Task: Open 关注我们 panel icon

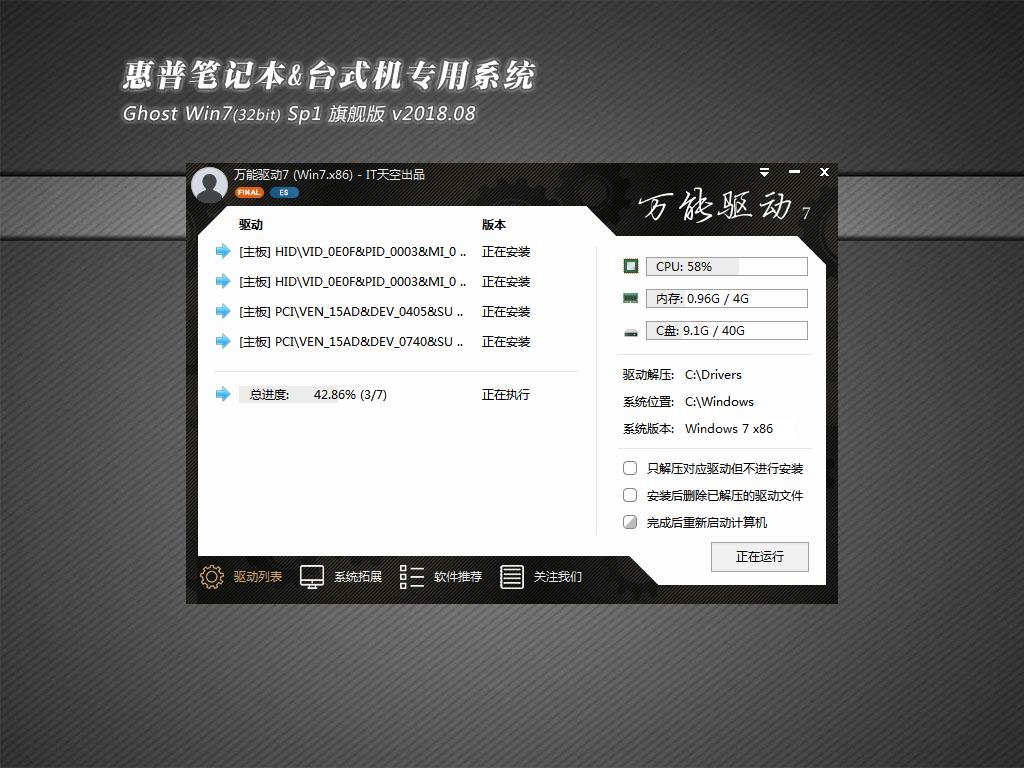Action: click(512, 577)
